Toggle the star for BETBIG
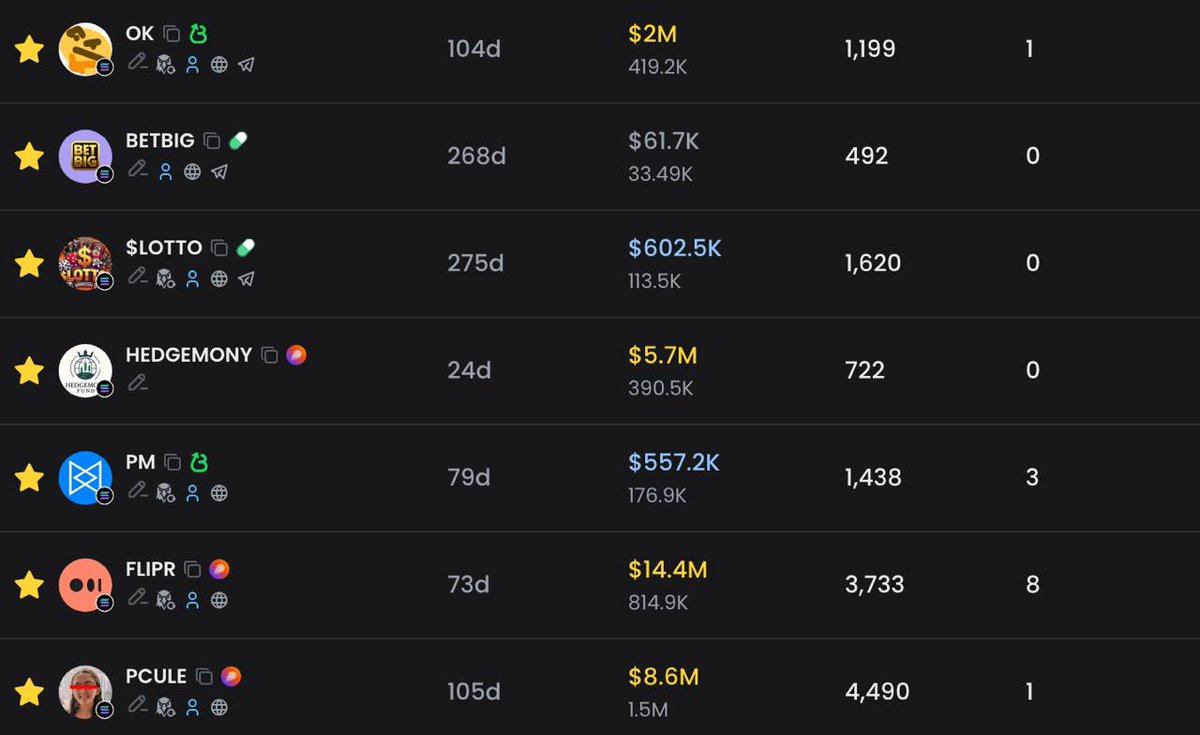This screenshot has width=1200, height=735. (x=29, y=156)
